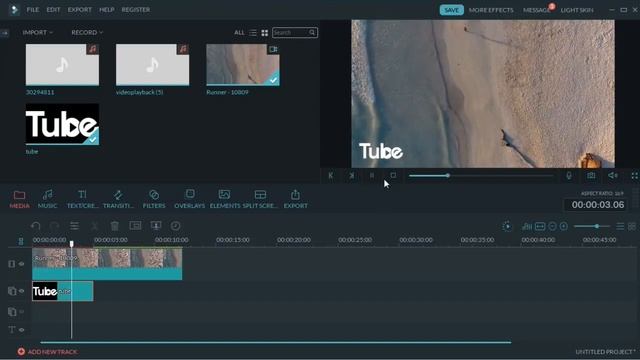Select the 30294811 audio thumbnail
640x360 pixels.
pos(62,65)
